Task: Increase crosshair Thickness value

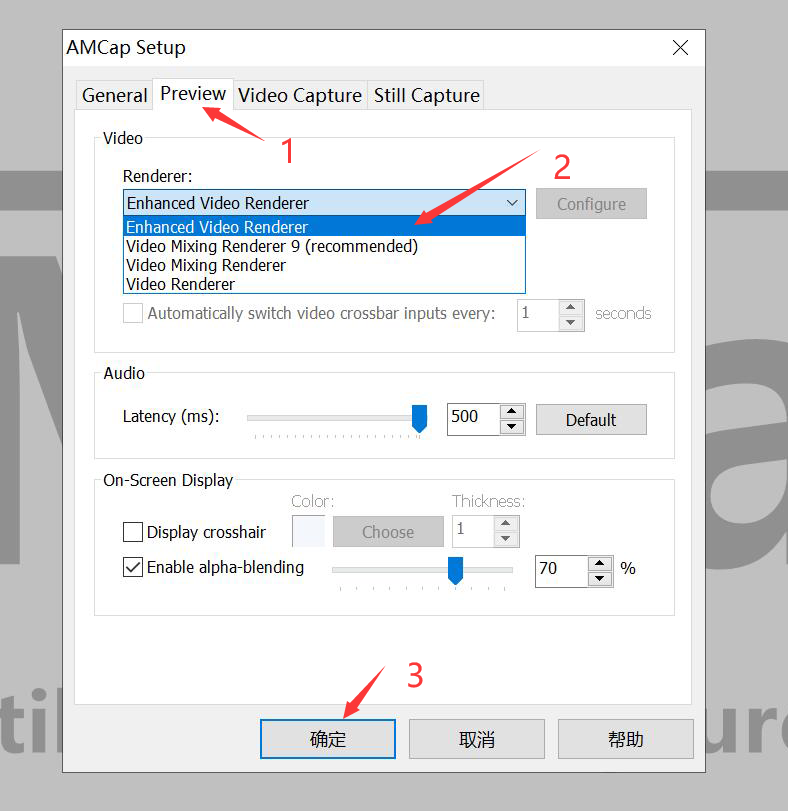Action: click(506, 523)
